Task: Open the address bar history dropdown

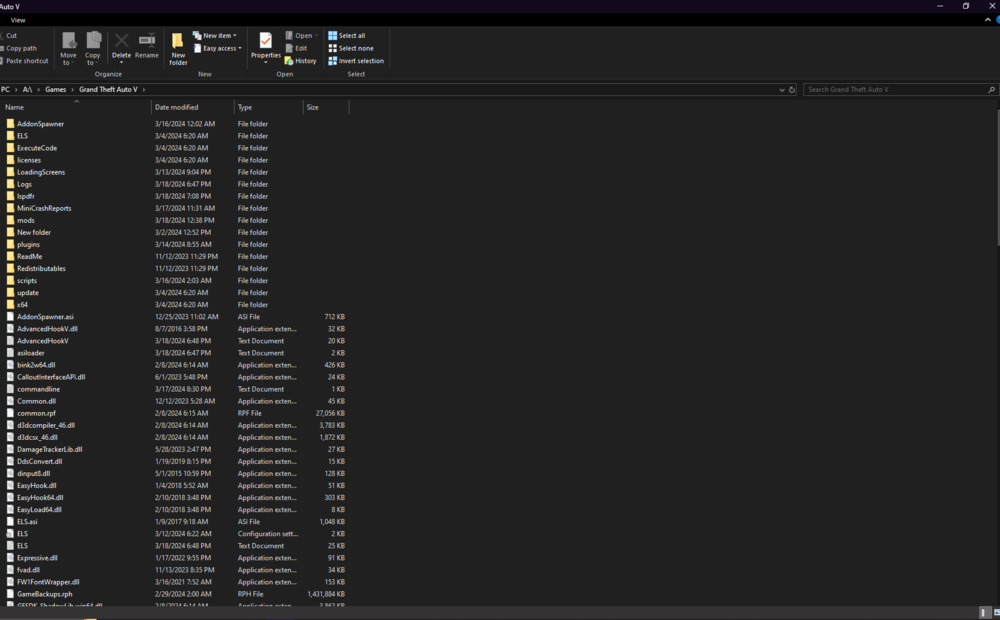Action: pos(781,89)
